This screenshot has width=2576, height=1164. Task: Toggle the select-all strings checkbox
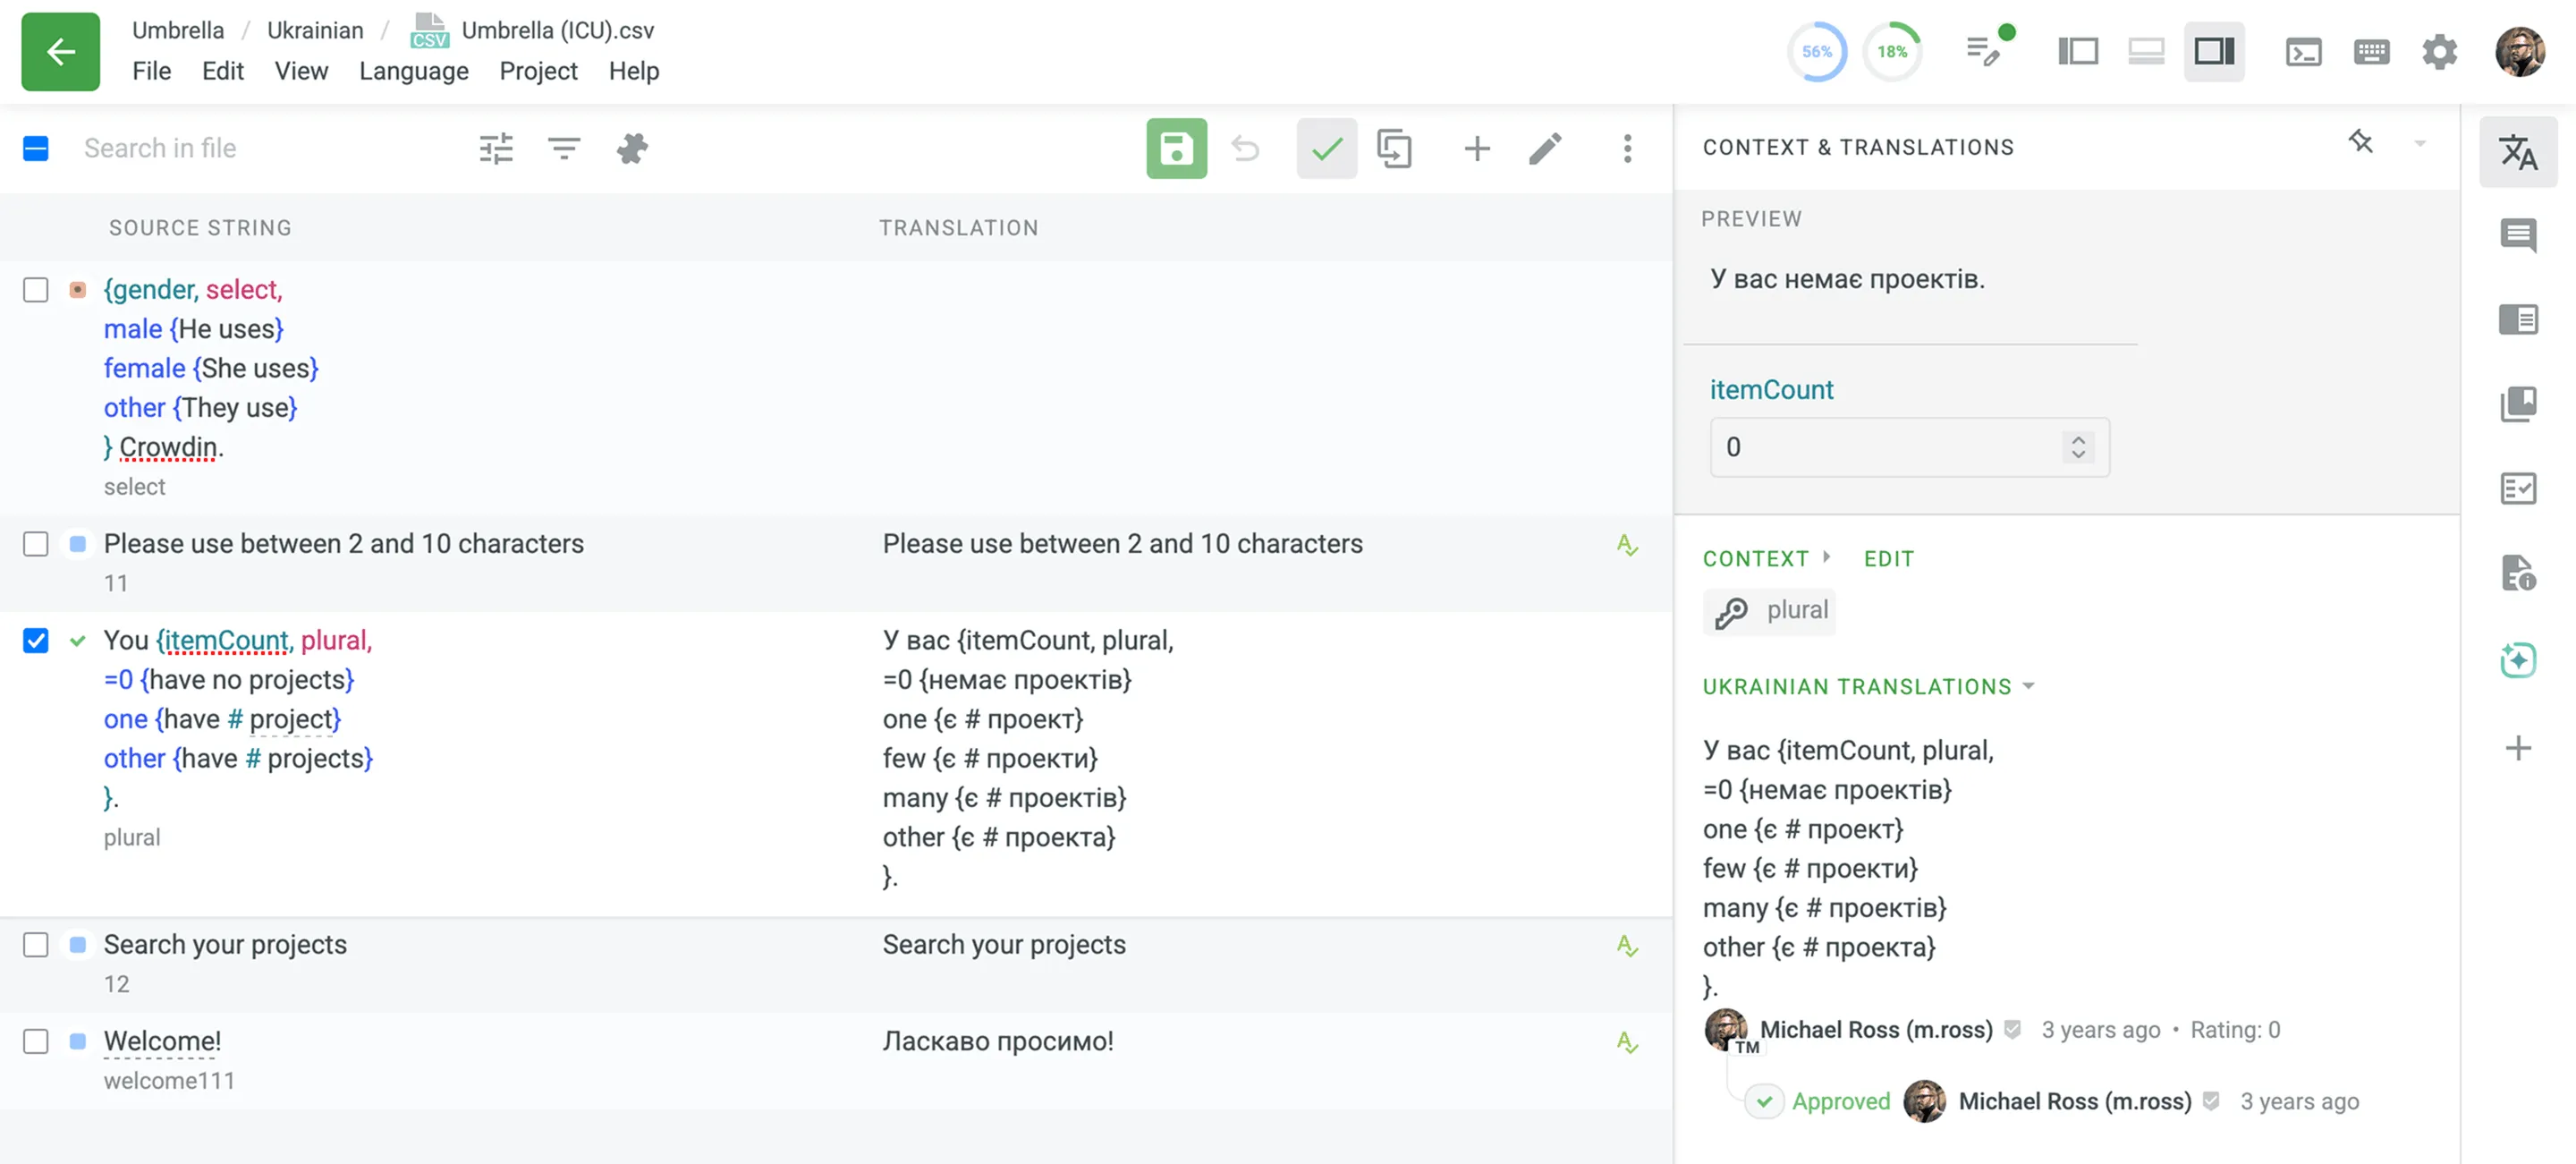point(36,148)
